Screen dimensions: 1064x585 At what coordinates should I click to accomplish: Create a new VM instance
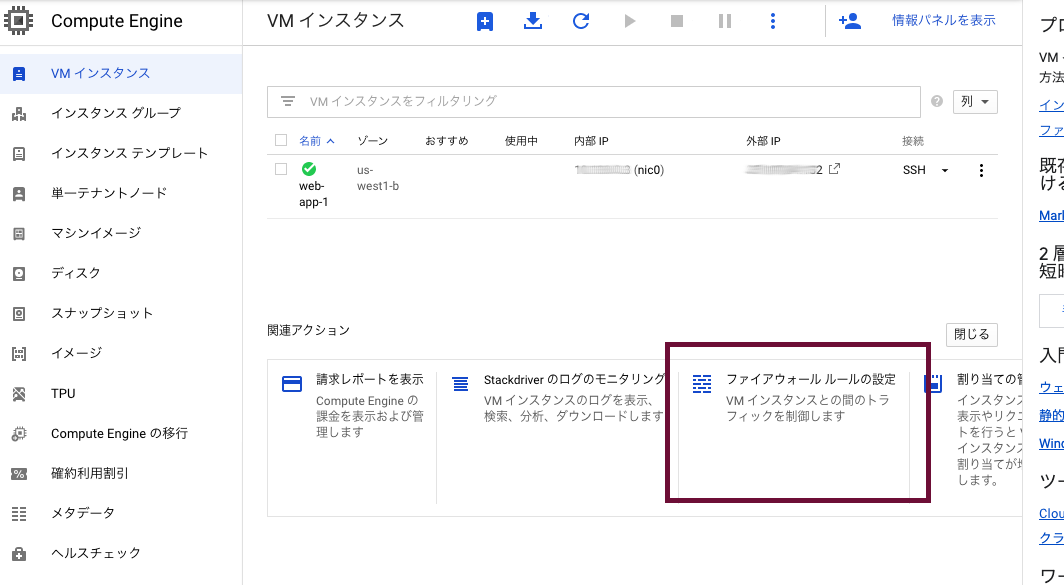[484, 20]
